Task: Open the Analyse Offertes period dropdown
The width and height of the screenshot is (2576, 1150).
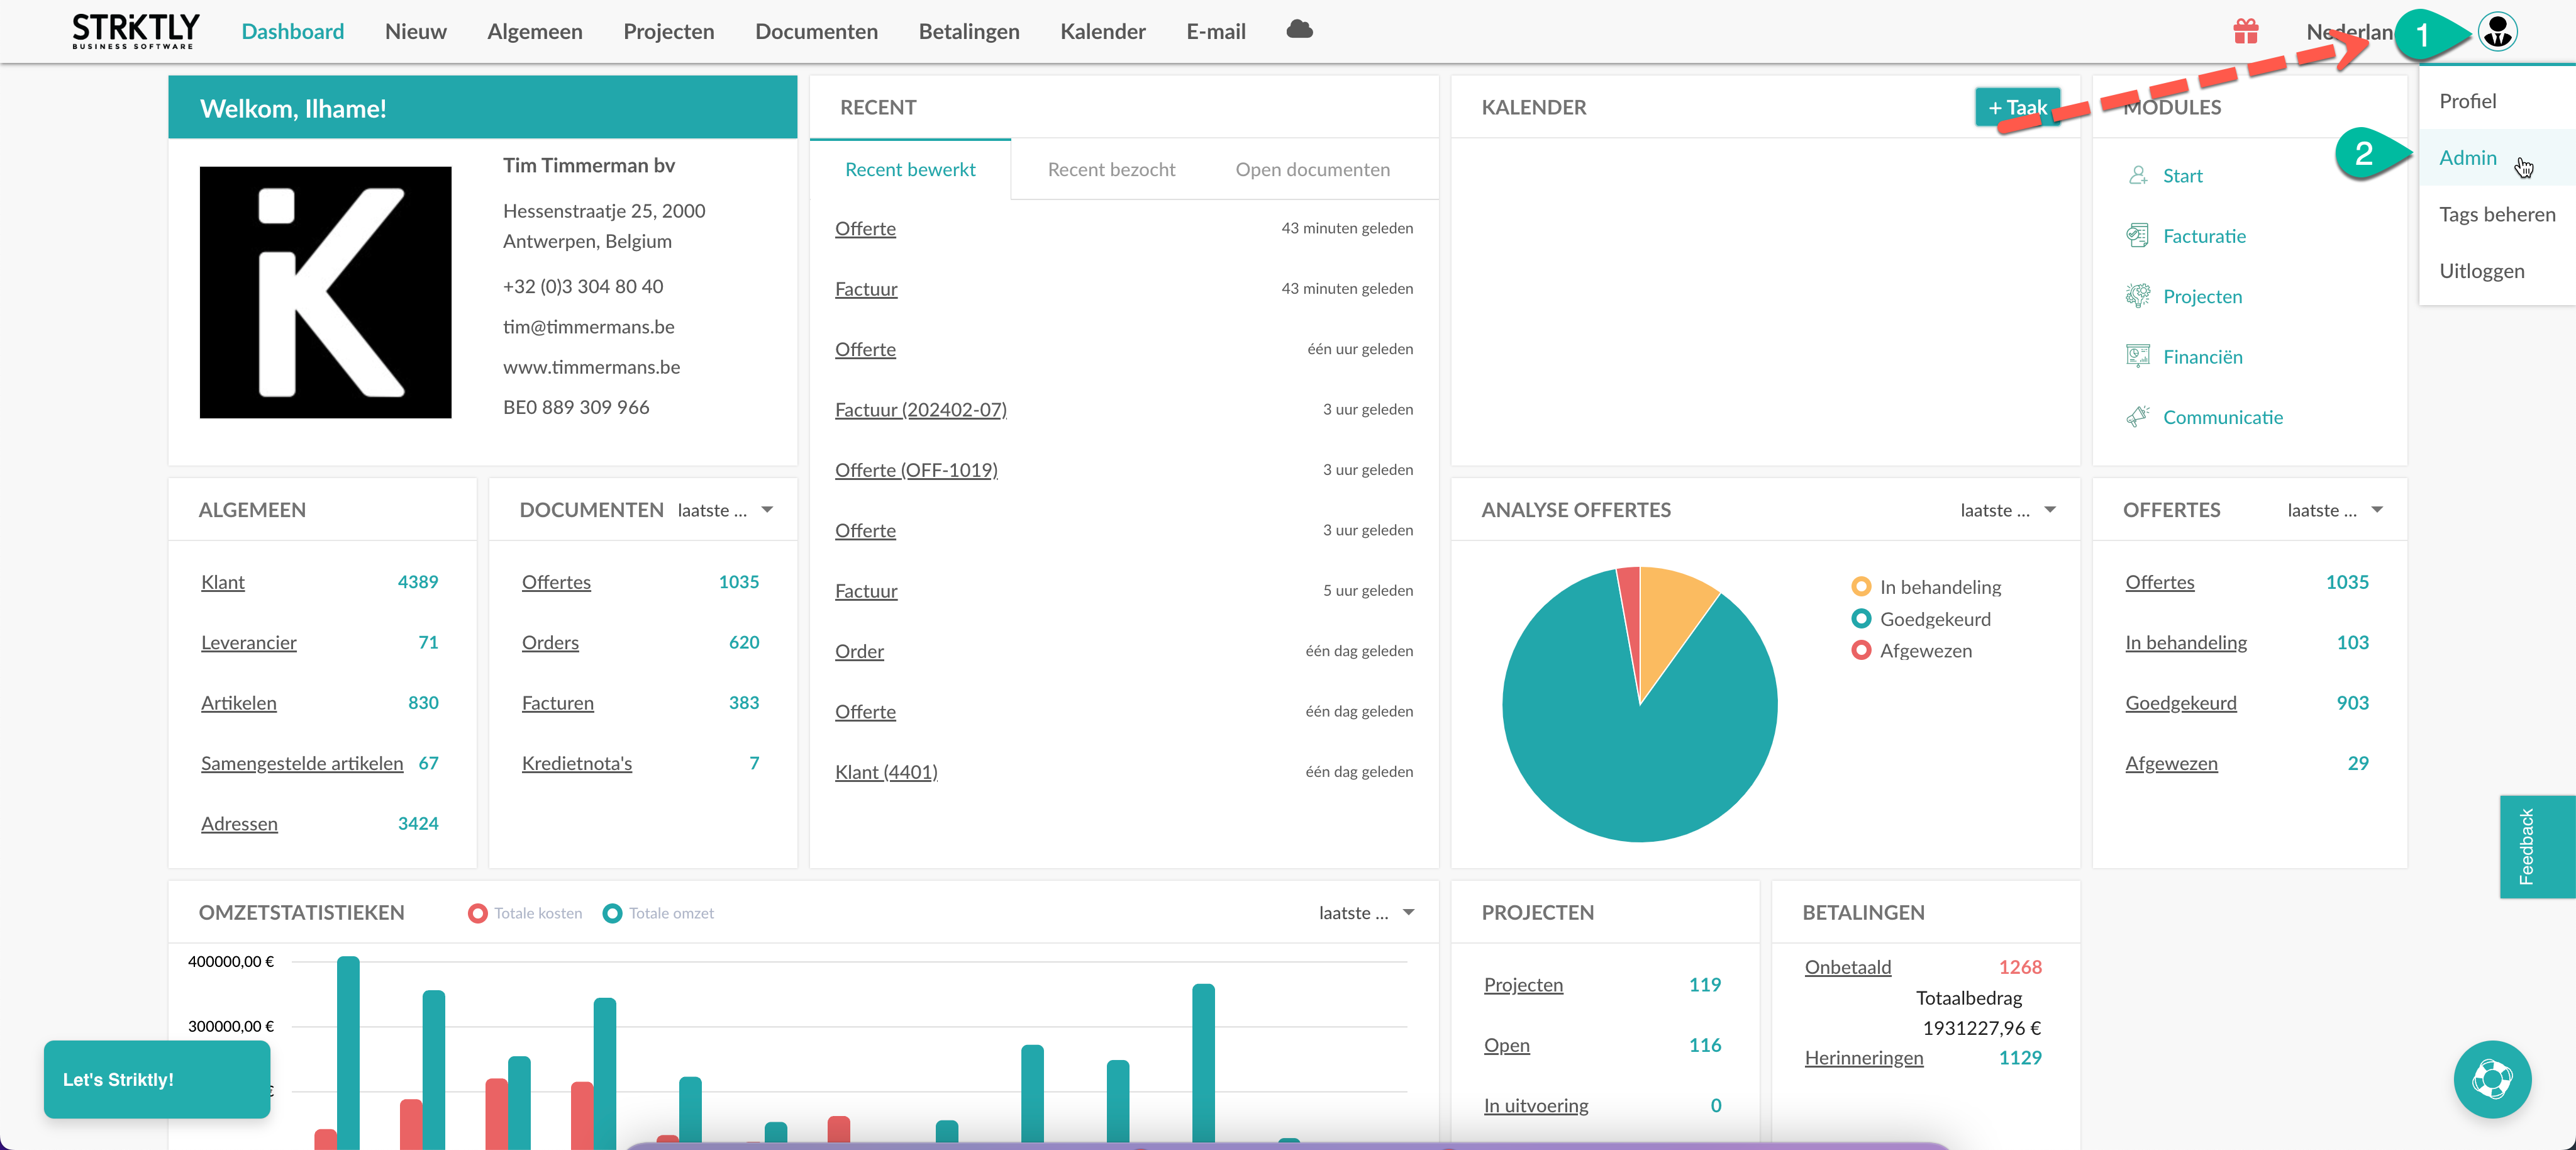Action: pos(2008,510)
